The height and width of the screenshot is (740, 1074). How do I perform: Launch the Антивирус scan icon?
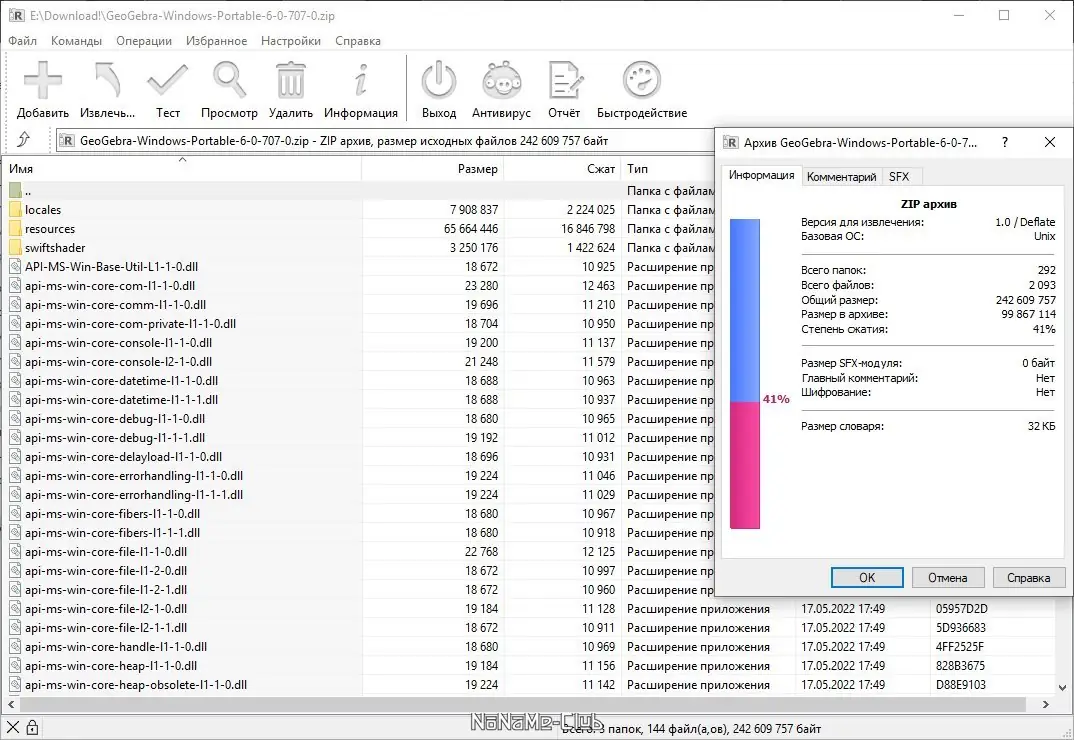point(501,80)
